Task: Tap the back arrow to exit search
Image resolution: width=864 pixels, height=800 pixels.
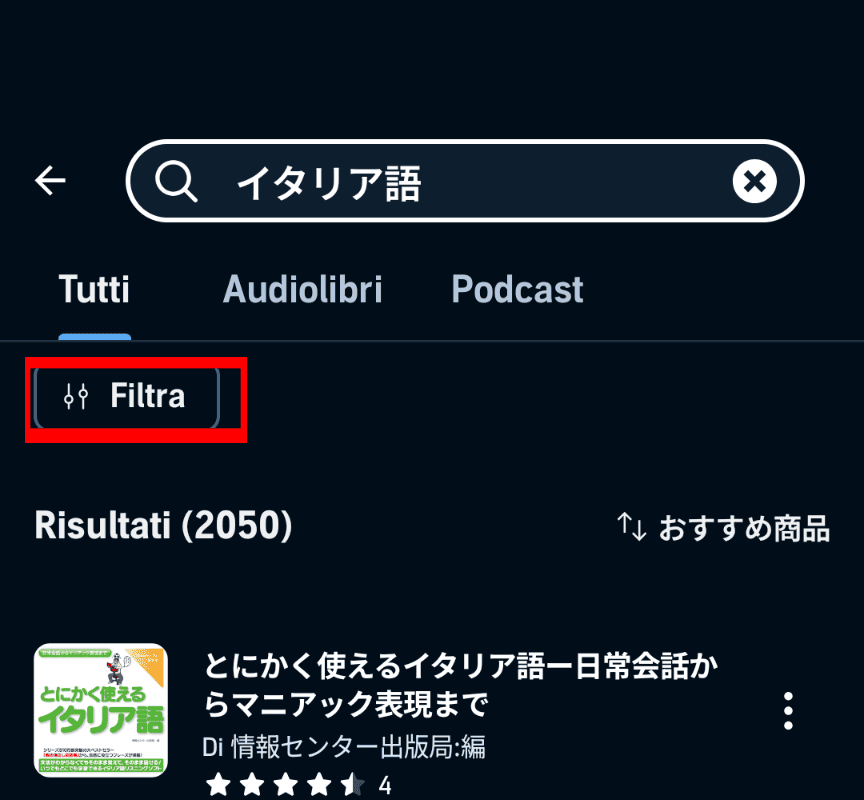Action: tap(50, 181)
